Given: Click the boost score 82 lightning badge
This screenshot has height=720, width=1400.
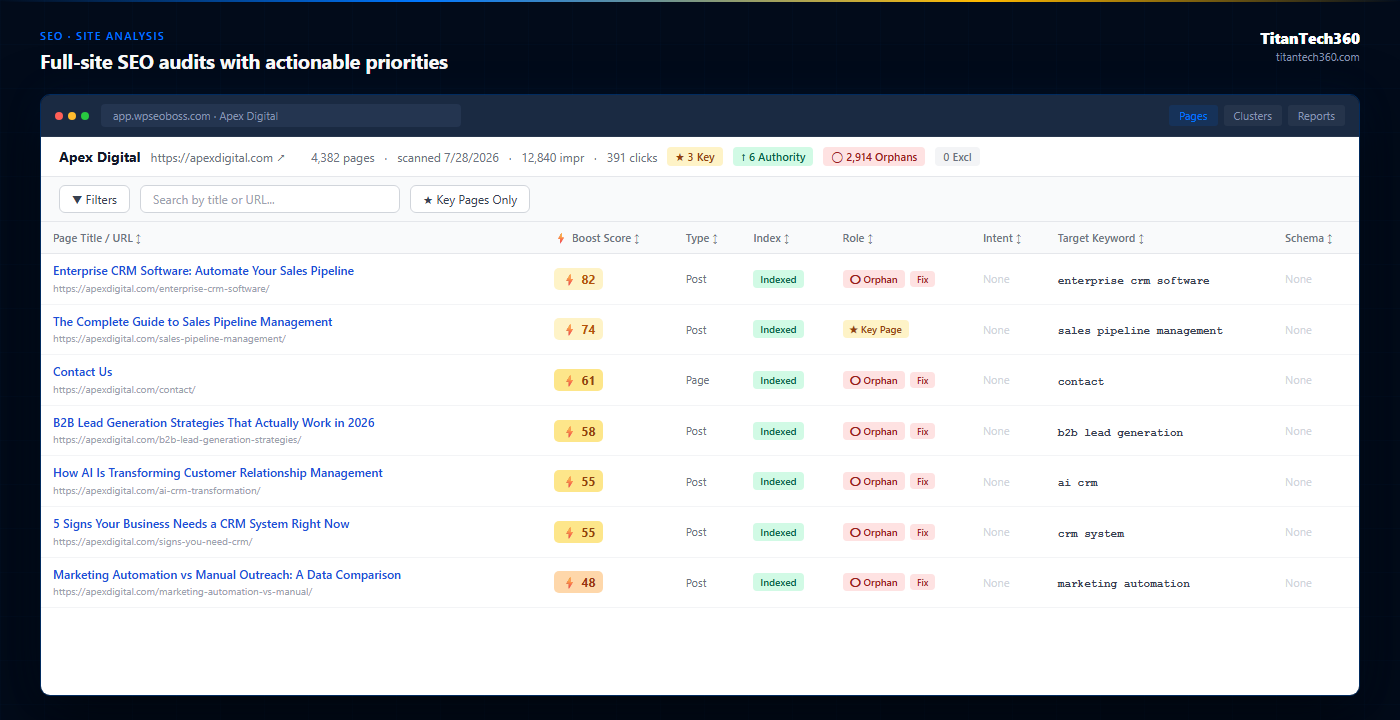Looking at the screenshot, I should 579,279.
